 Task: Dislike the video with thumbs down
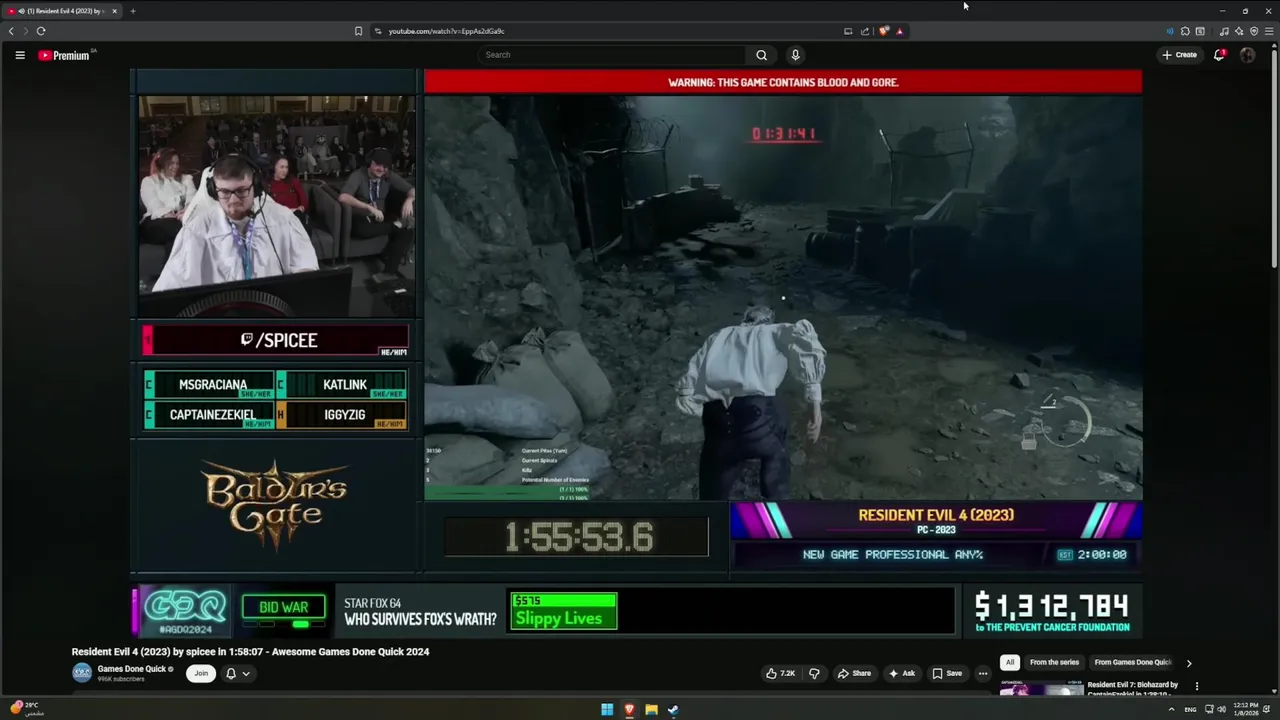click(x=814, y=673)
